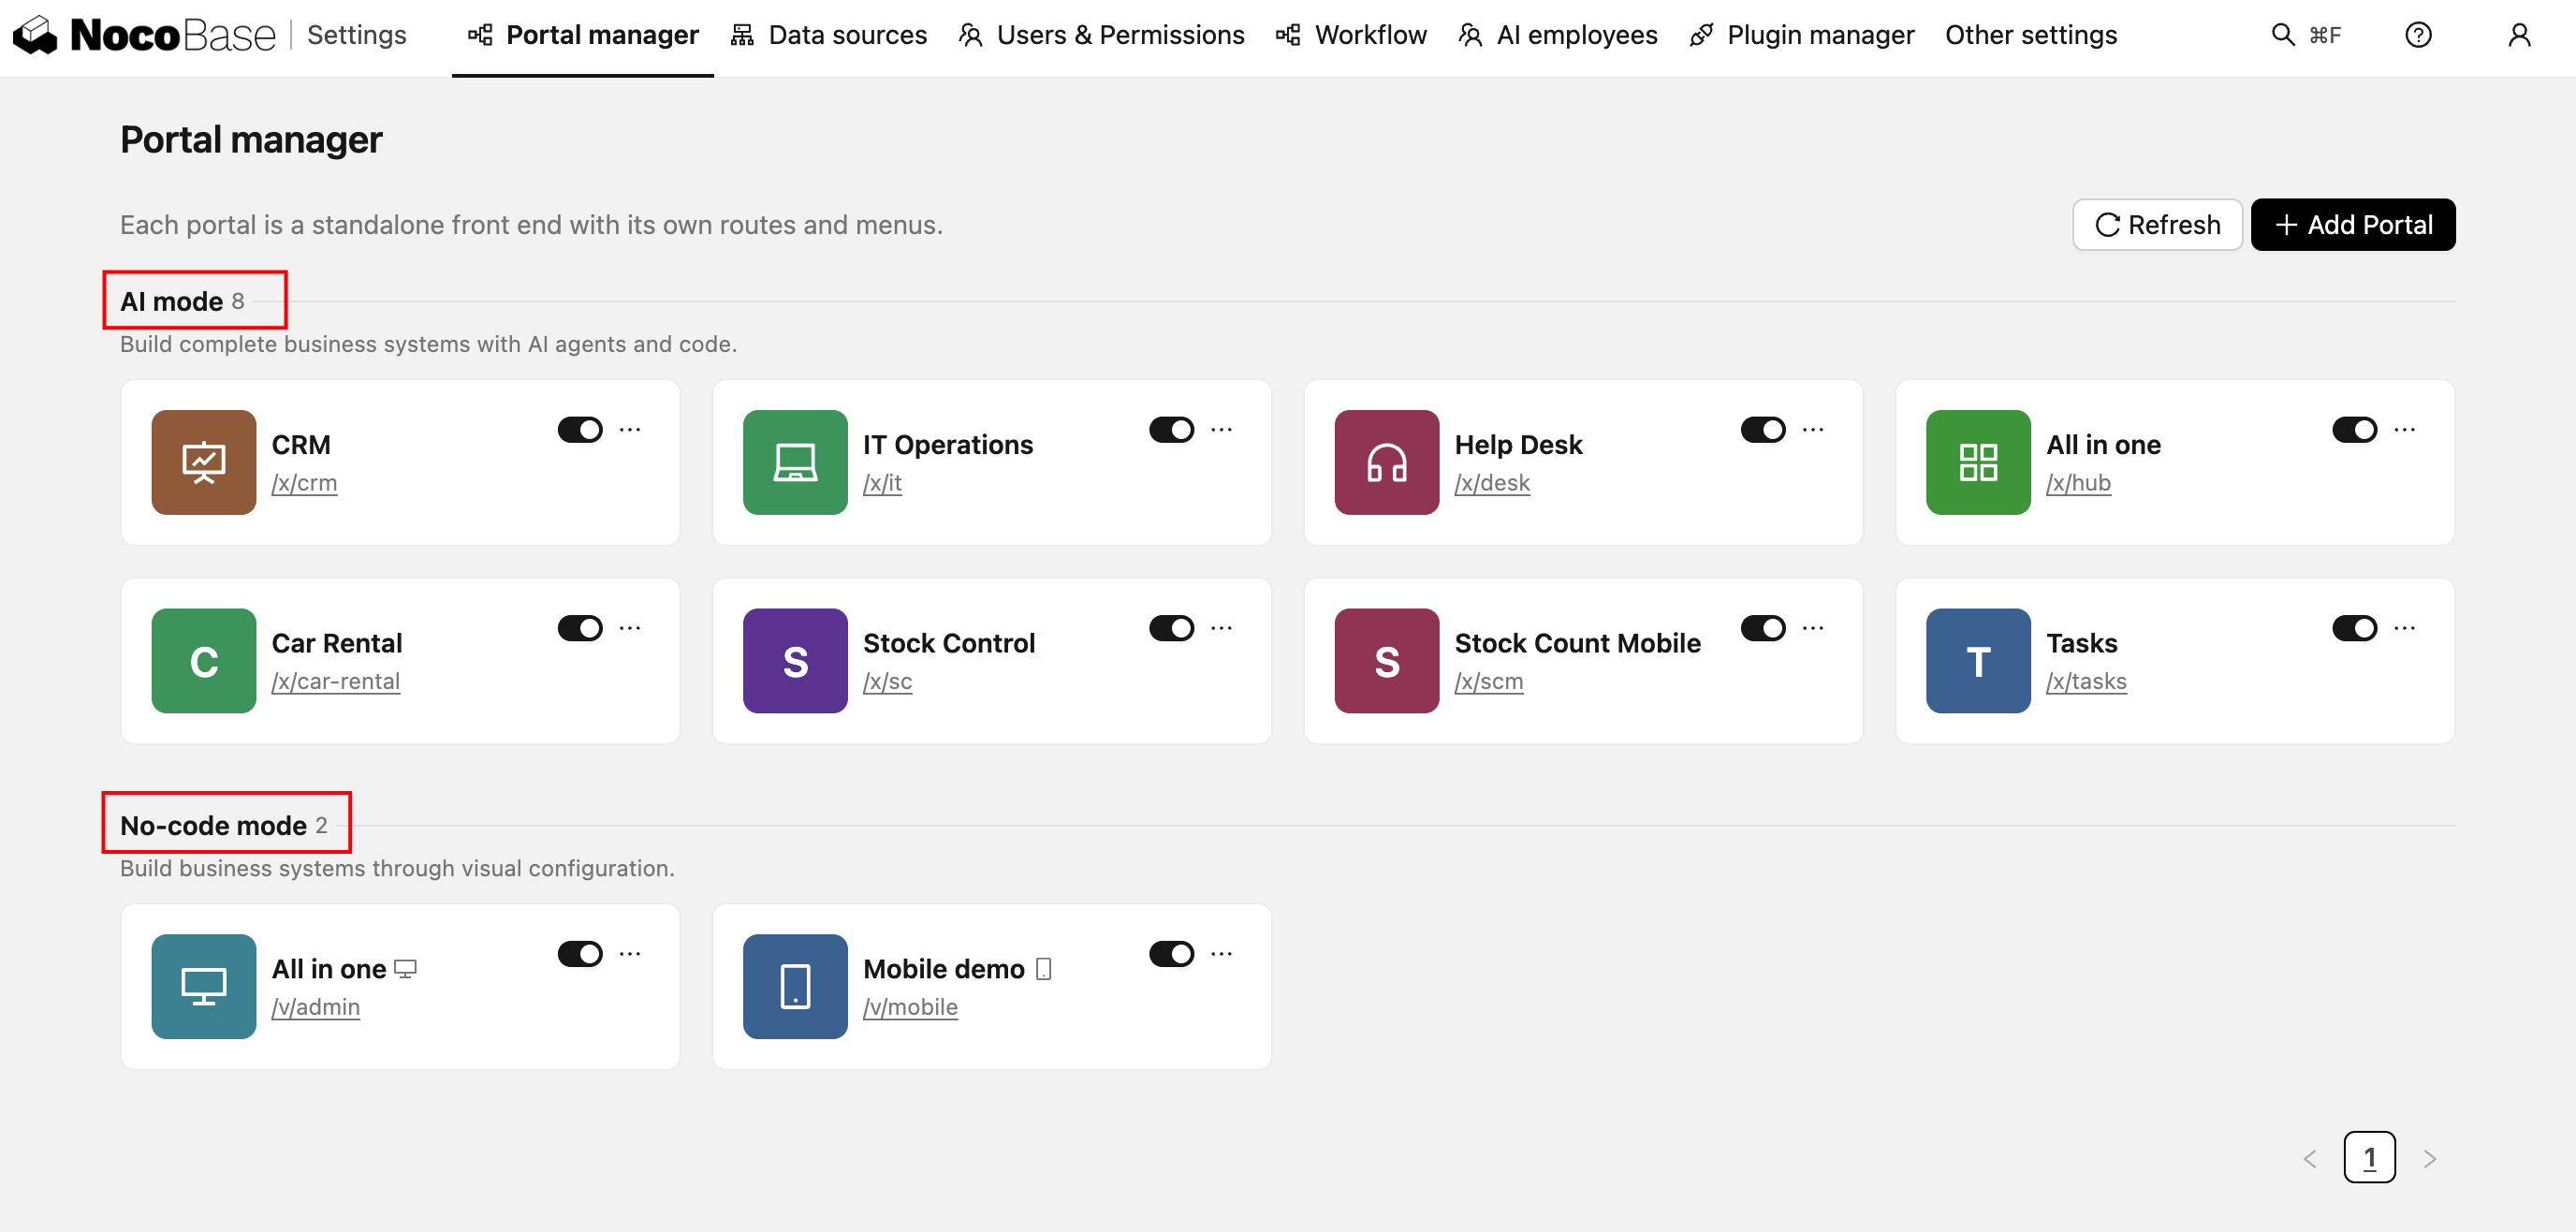Open the /x/hub link
Viewport: 2576px width, 1232px height.
(2078, 483)
